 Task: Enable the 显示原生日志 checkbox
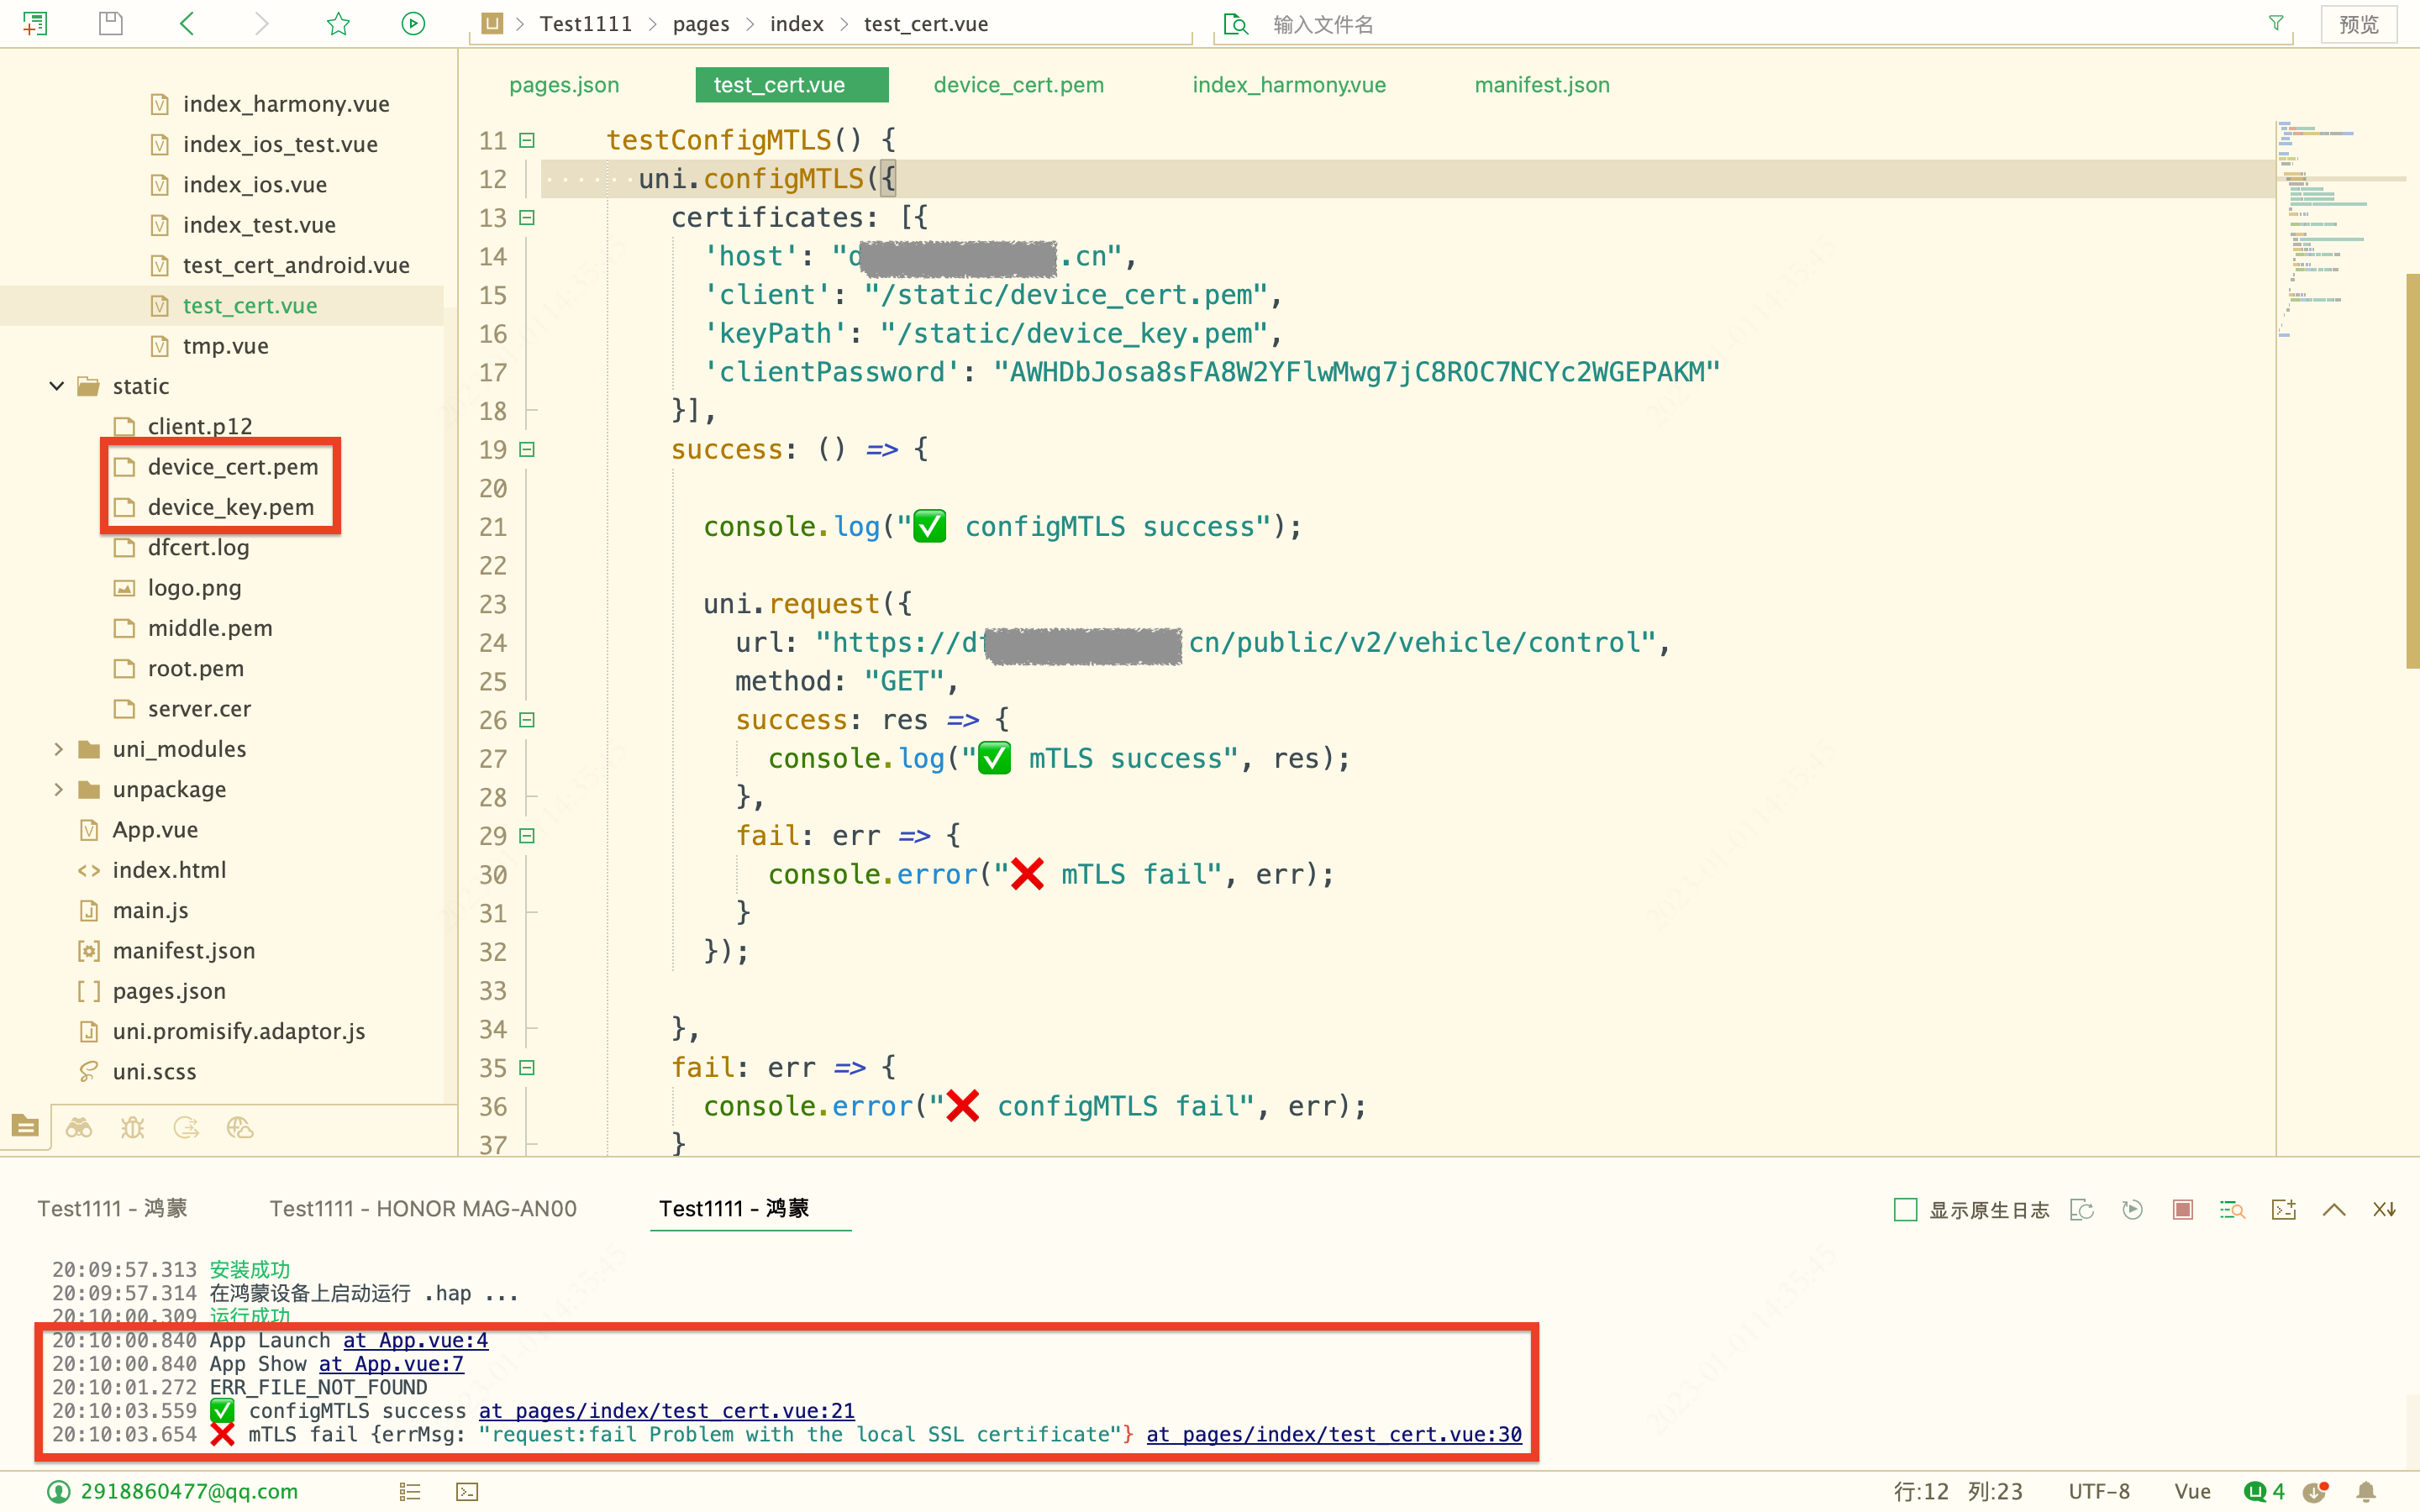[x=1905, y=1210]
